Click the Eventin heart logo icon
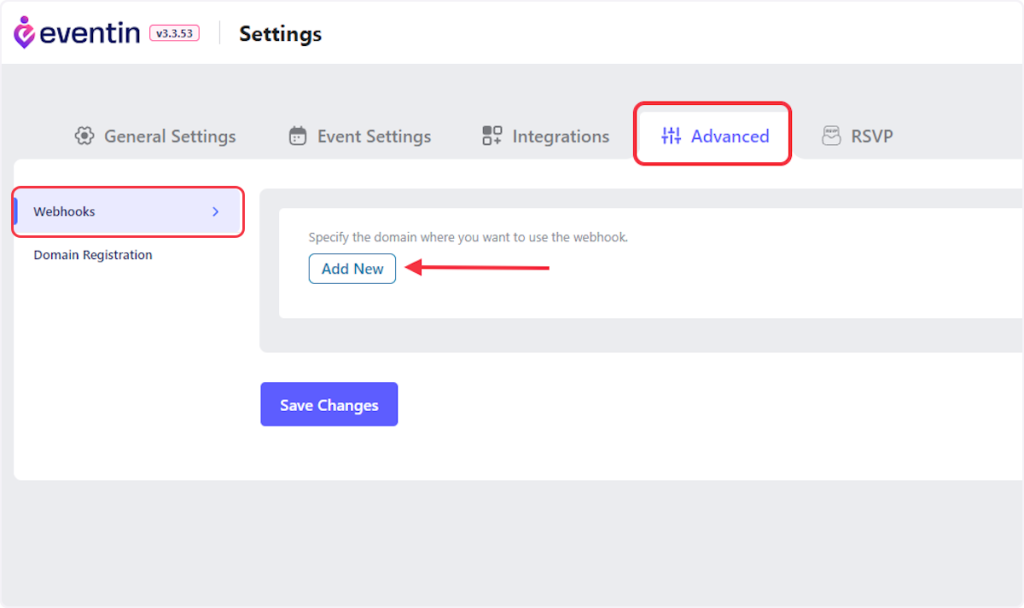 click(24, 32)
